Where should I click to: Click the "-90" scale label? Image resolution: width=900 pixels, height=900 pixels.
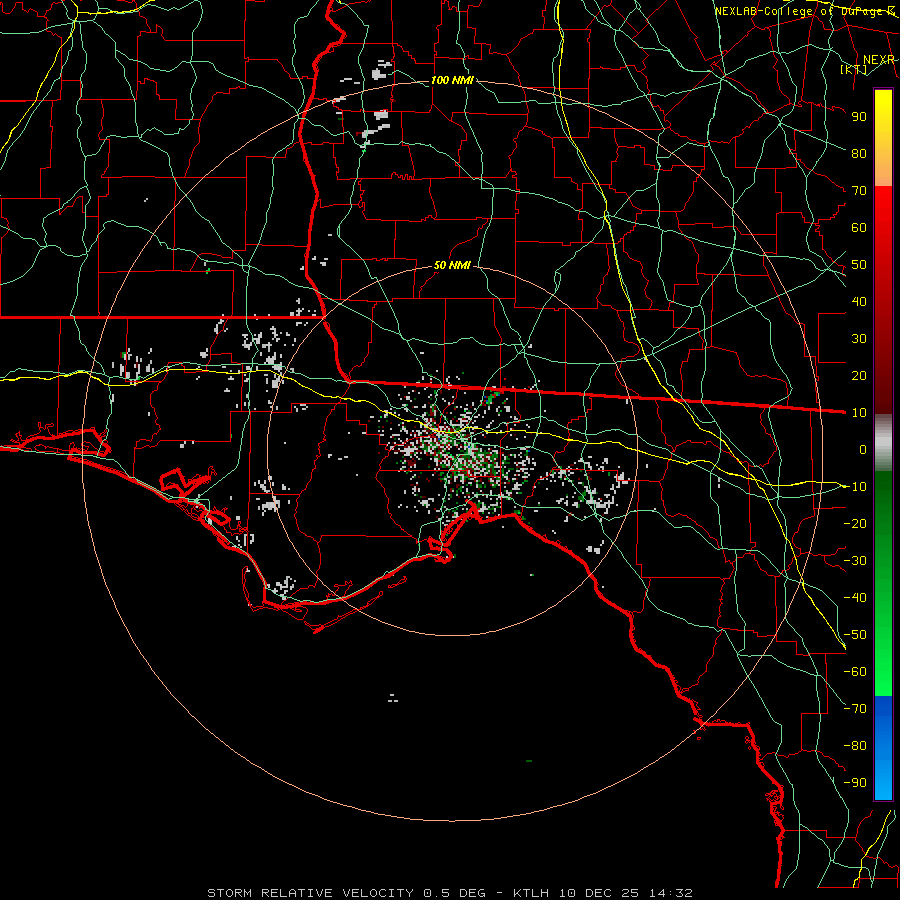855,783
